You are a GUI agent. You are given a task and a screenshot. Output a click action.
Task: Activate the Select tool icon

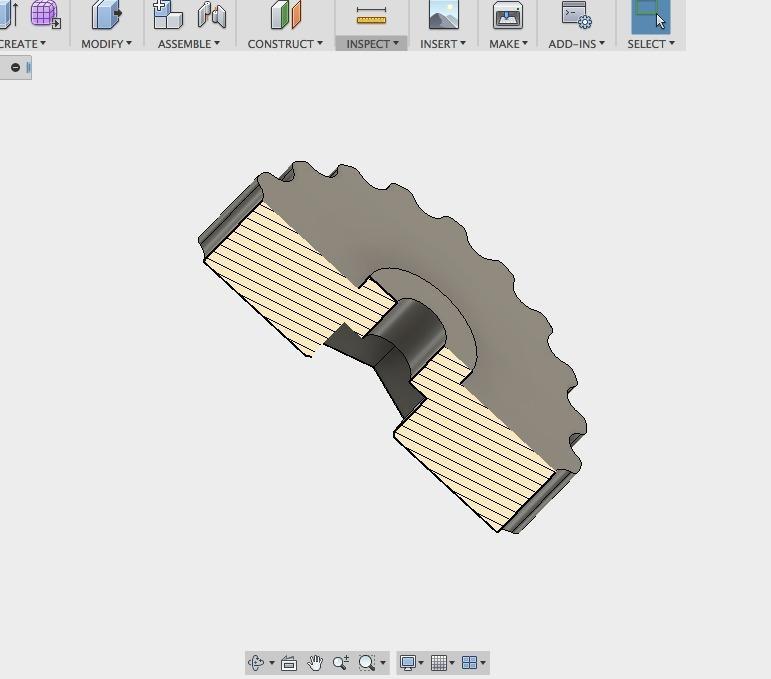coord(650,15)
